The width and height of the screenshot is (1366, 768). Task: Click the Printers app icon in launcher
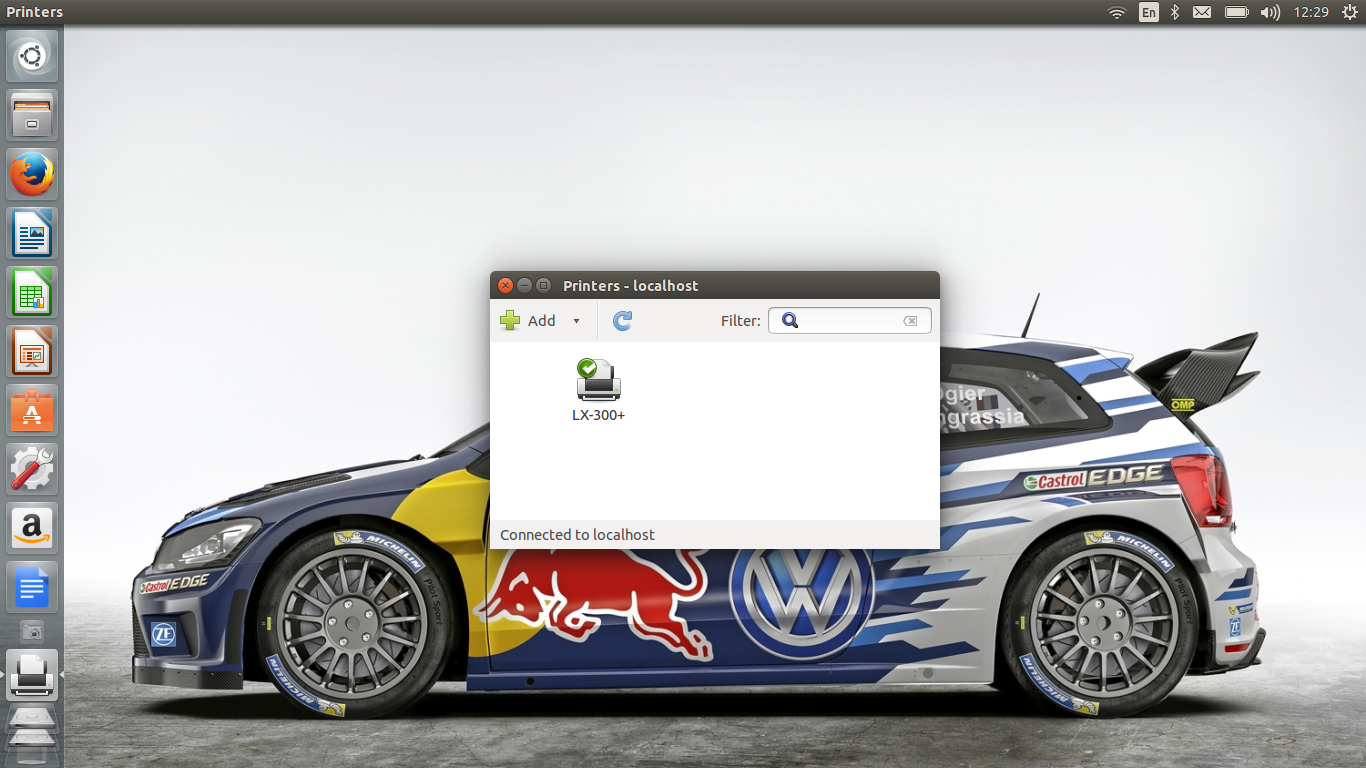(32, 675)
